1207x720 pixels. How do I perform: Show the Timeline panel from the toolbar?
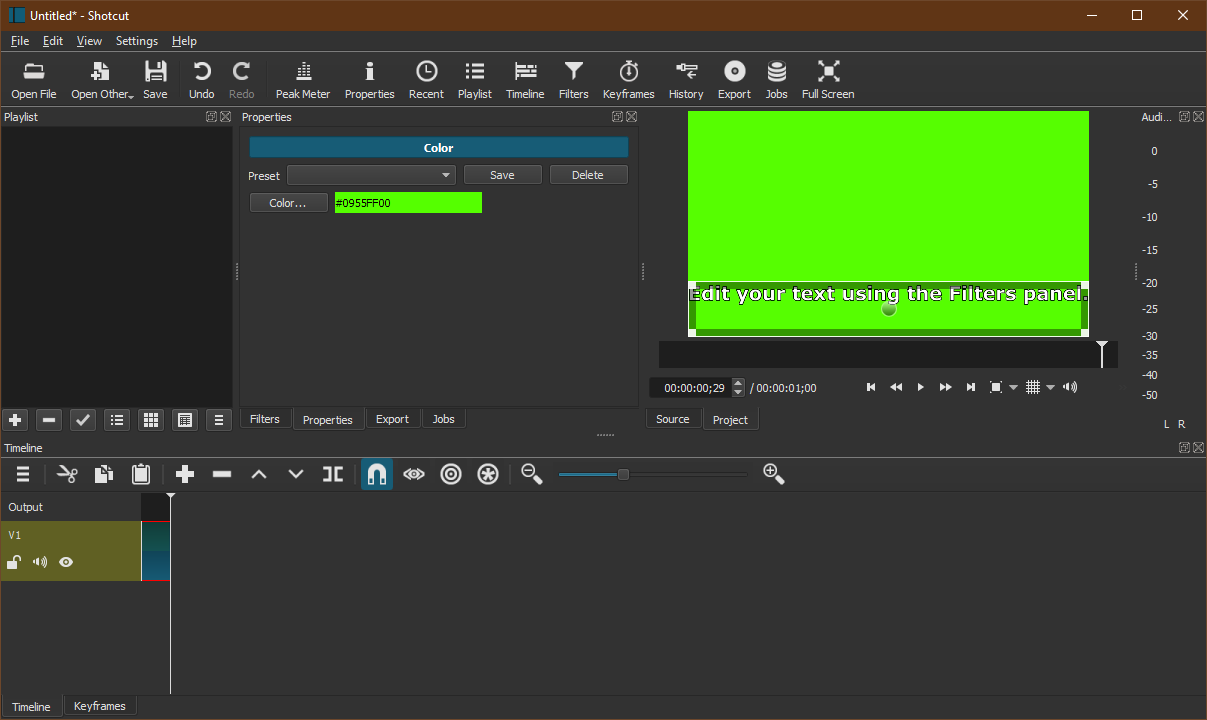pyautogui.click(x=525, y=80)
